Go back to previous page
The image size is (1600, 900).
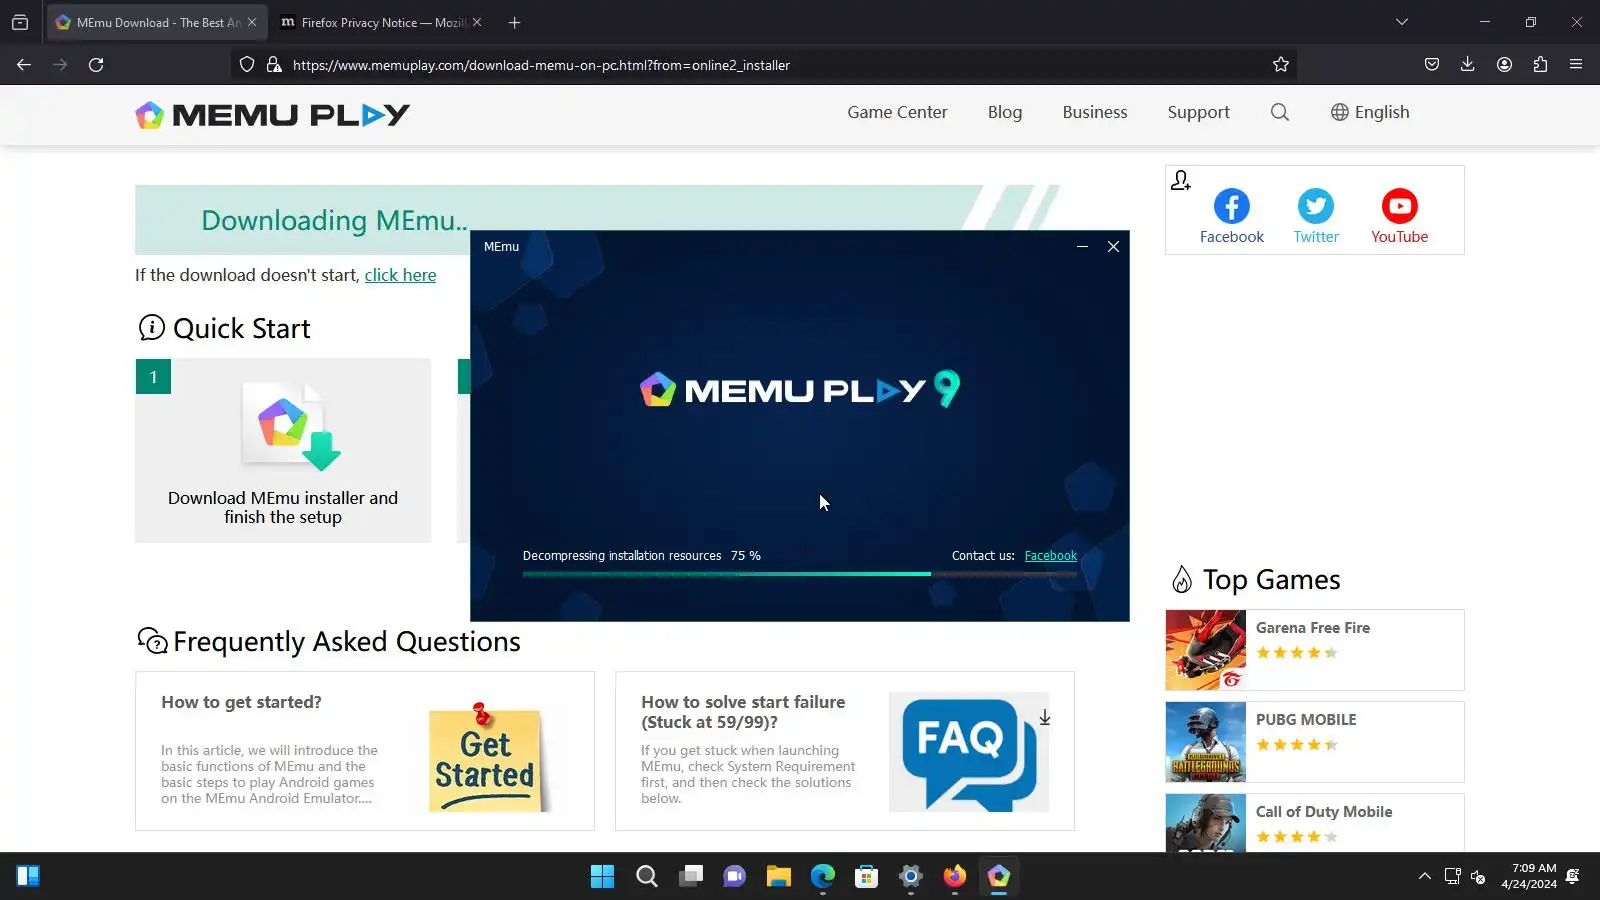click(24, 65)
